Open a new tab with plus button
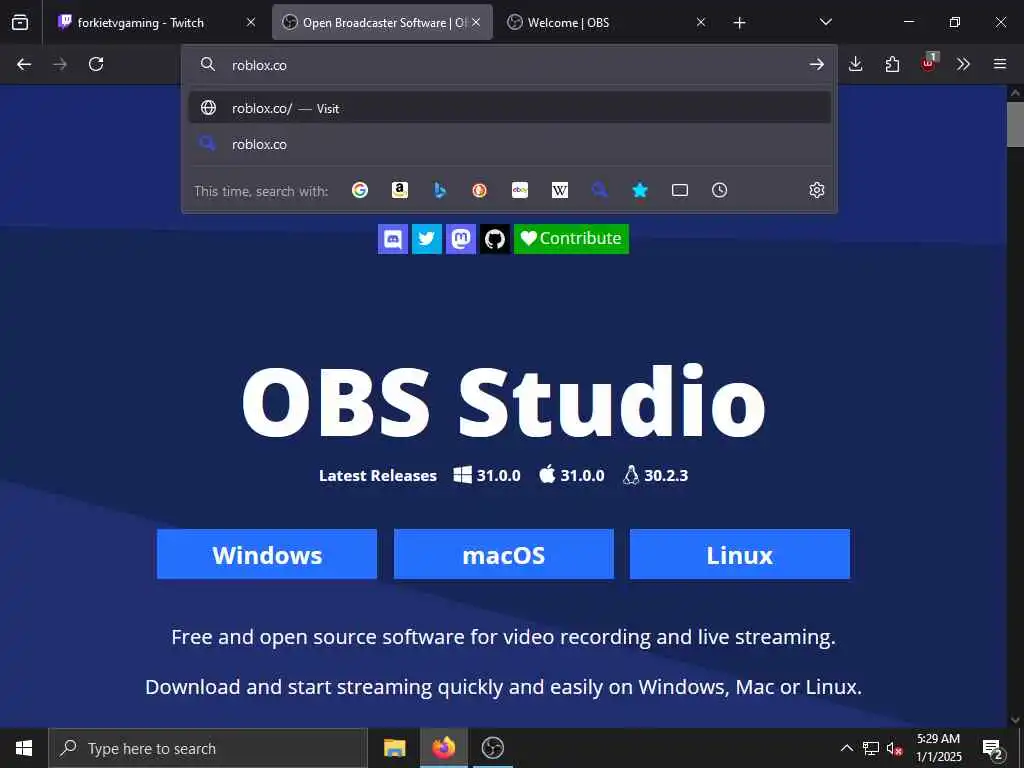The image size is (1024, 768). tap(739, 23)
